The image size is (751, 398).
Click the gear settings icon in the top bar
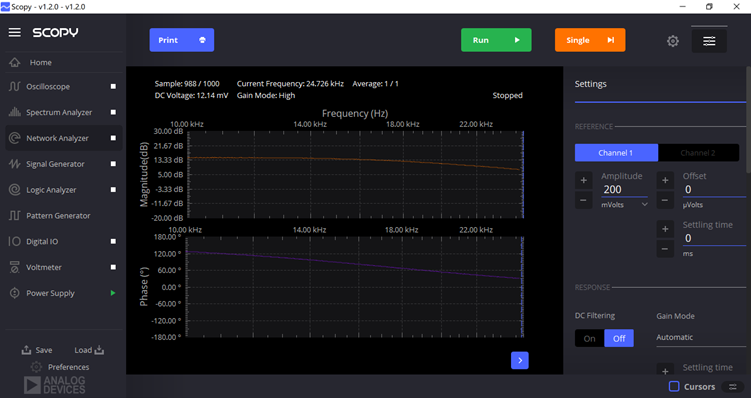[x=672, y=41]
